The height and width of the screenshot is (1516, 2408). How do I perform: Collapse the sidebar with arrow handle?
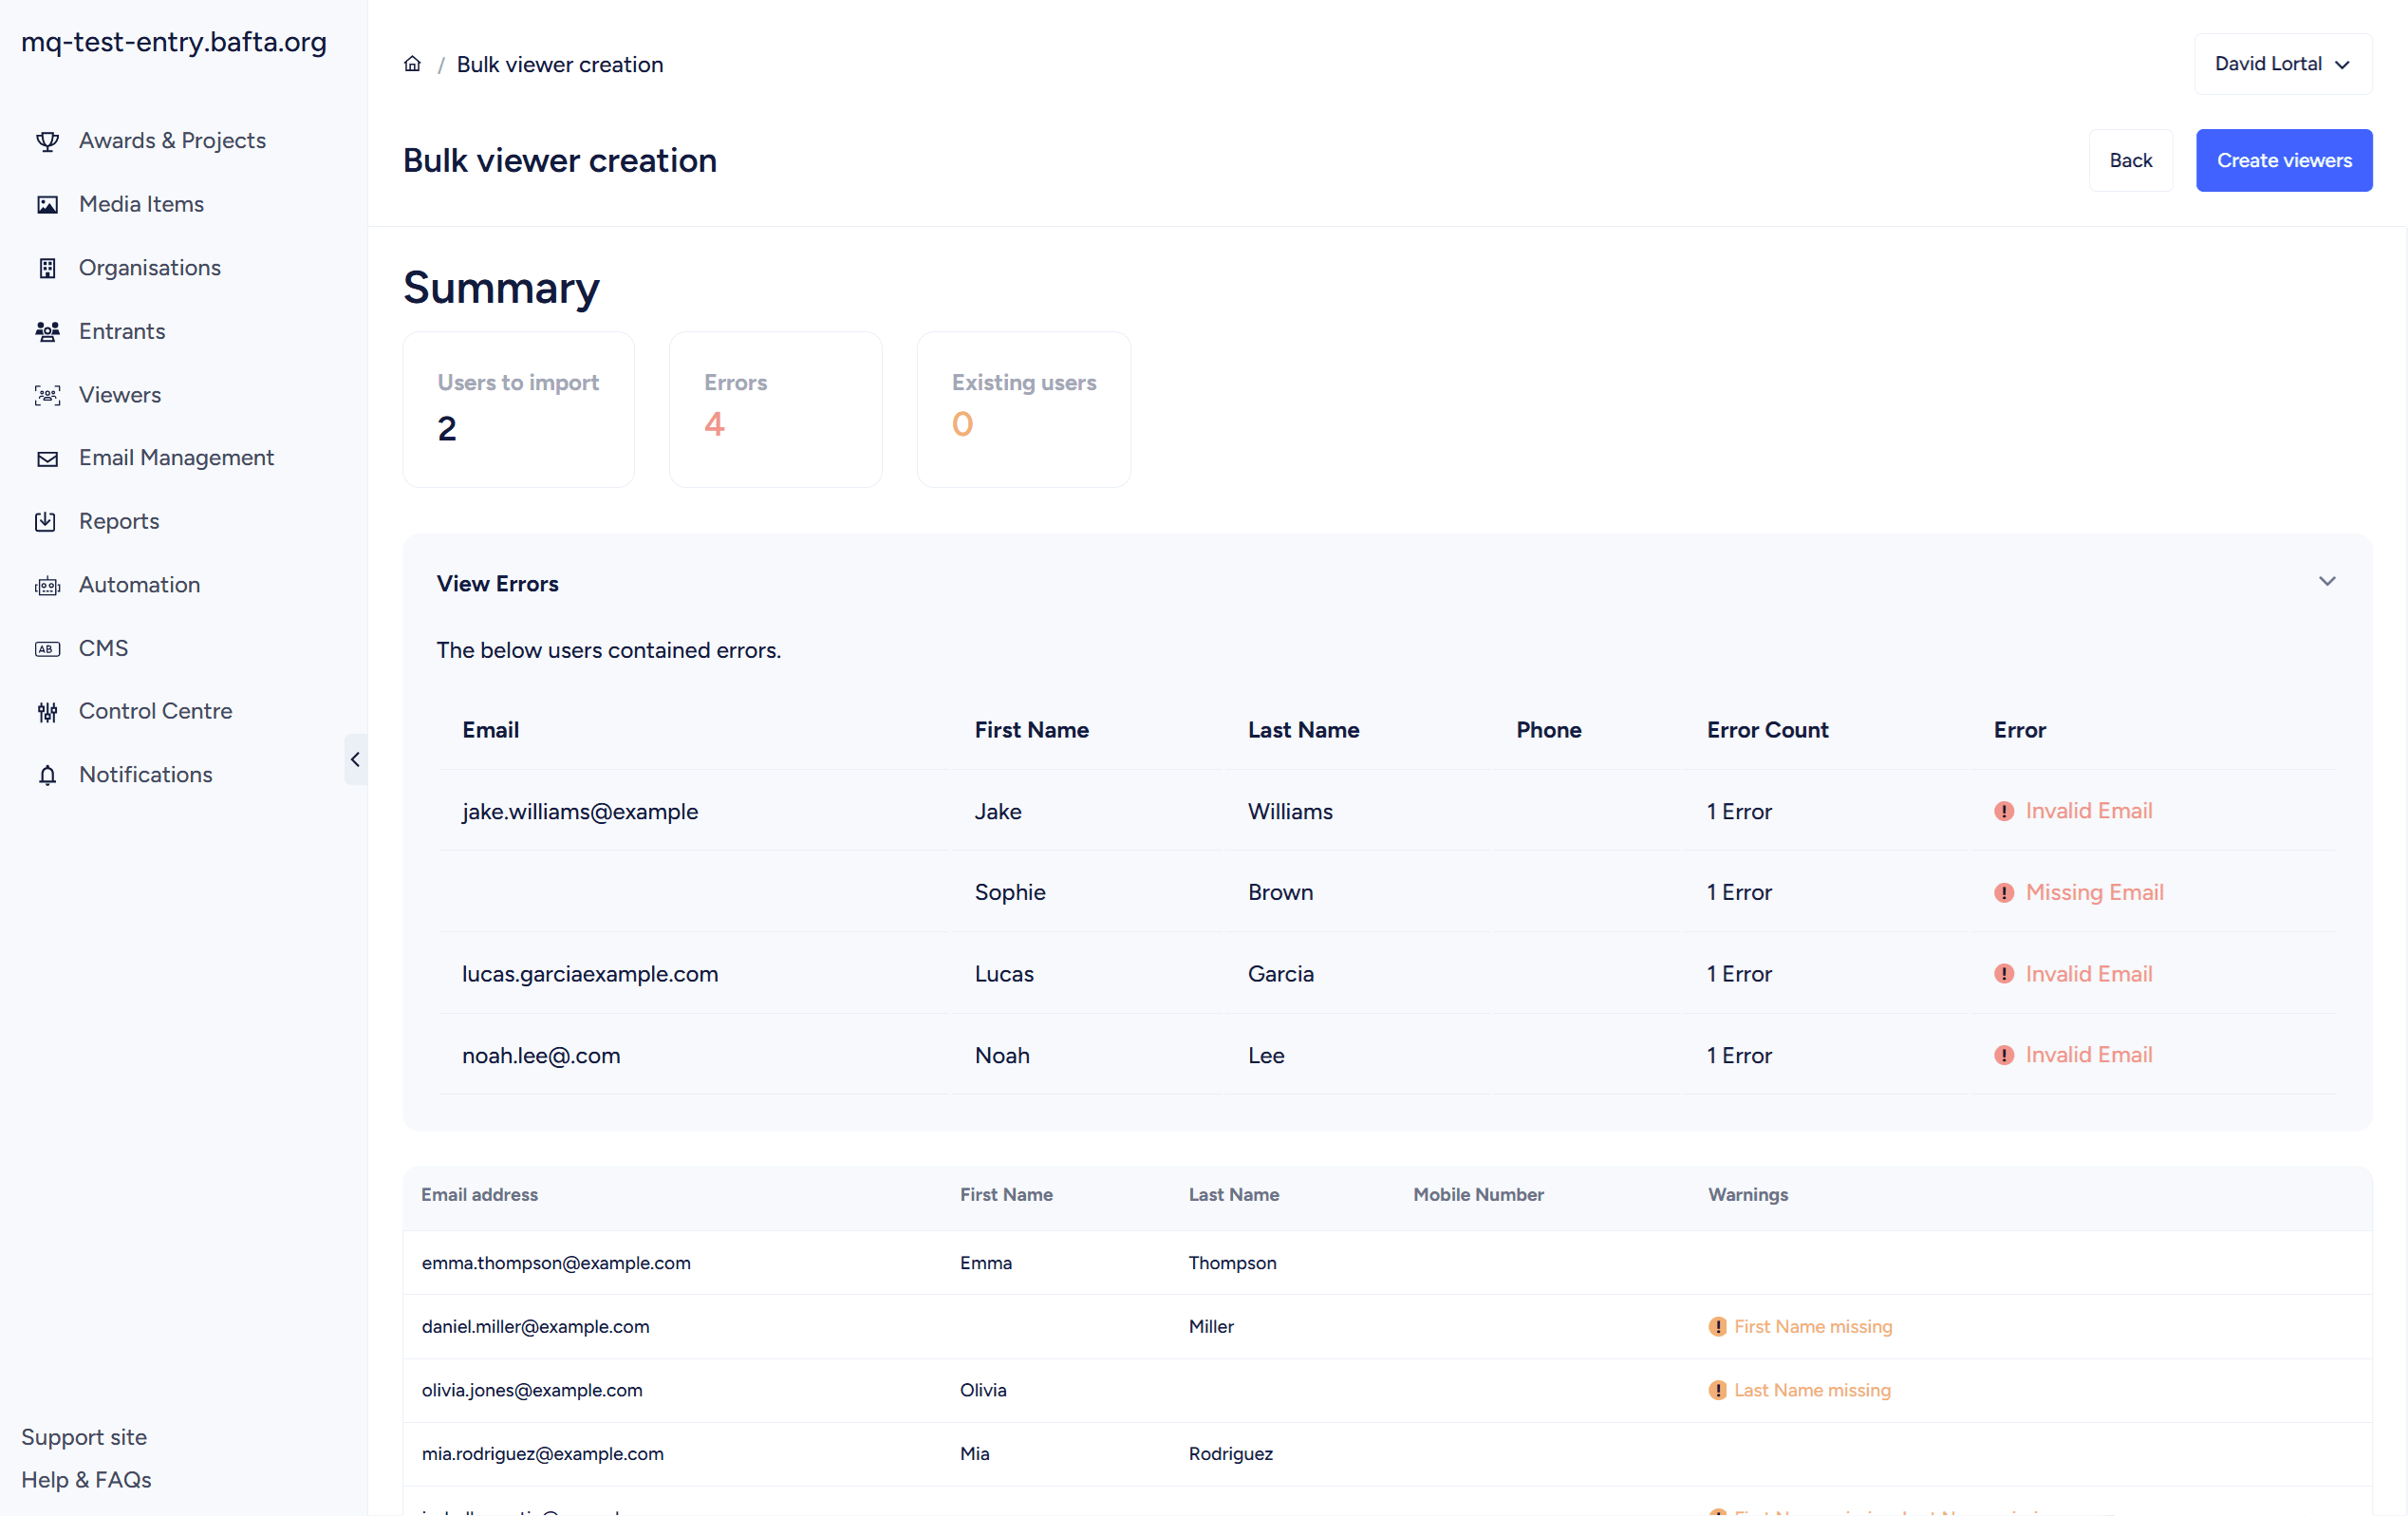(355, 760)
